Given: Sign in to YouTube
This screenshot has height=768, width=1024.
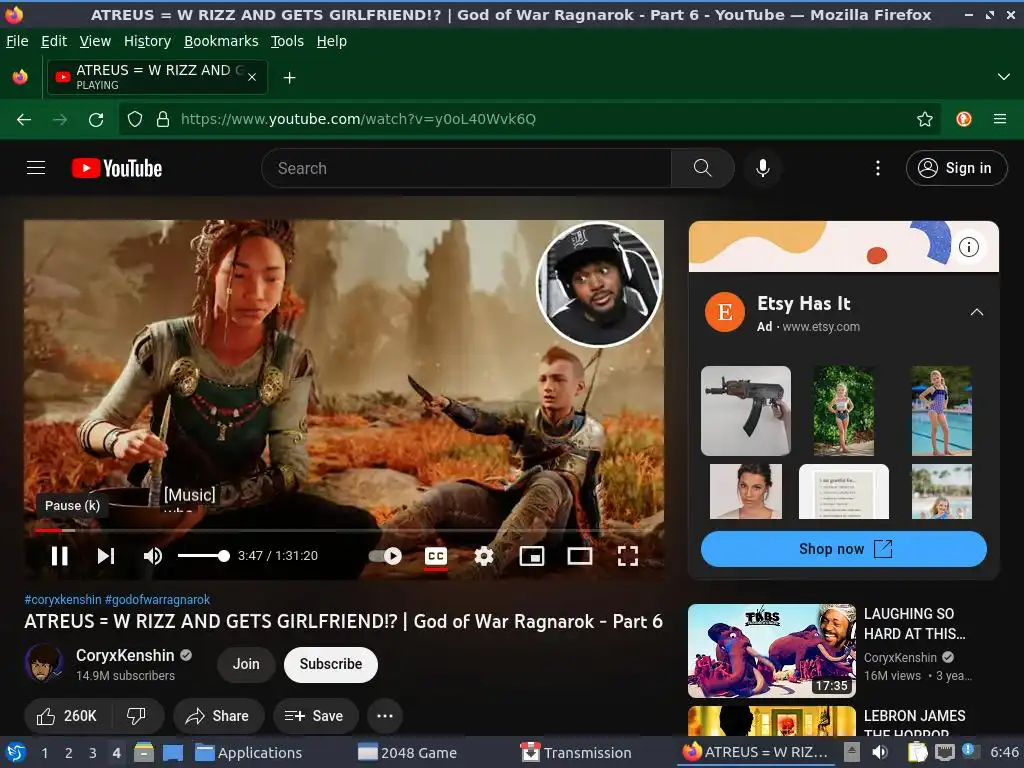Looking at the screenshot, I should tap(957, 168).
